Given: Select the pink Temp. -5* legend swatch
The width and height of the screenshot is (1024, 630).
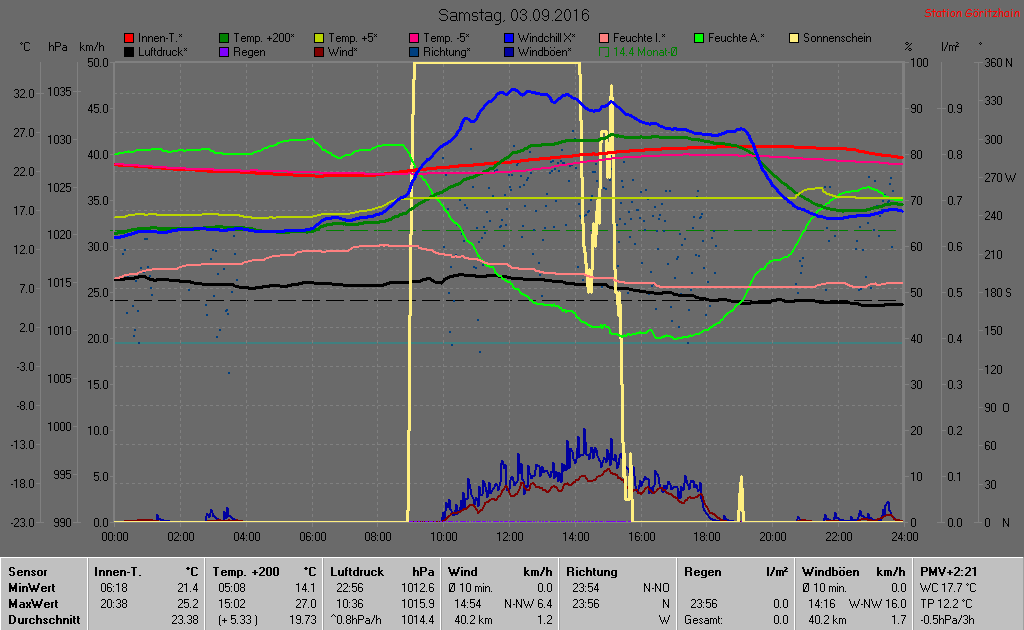Looking at the screenshot, I should [413, 39].
